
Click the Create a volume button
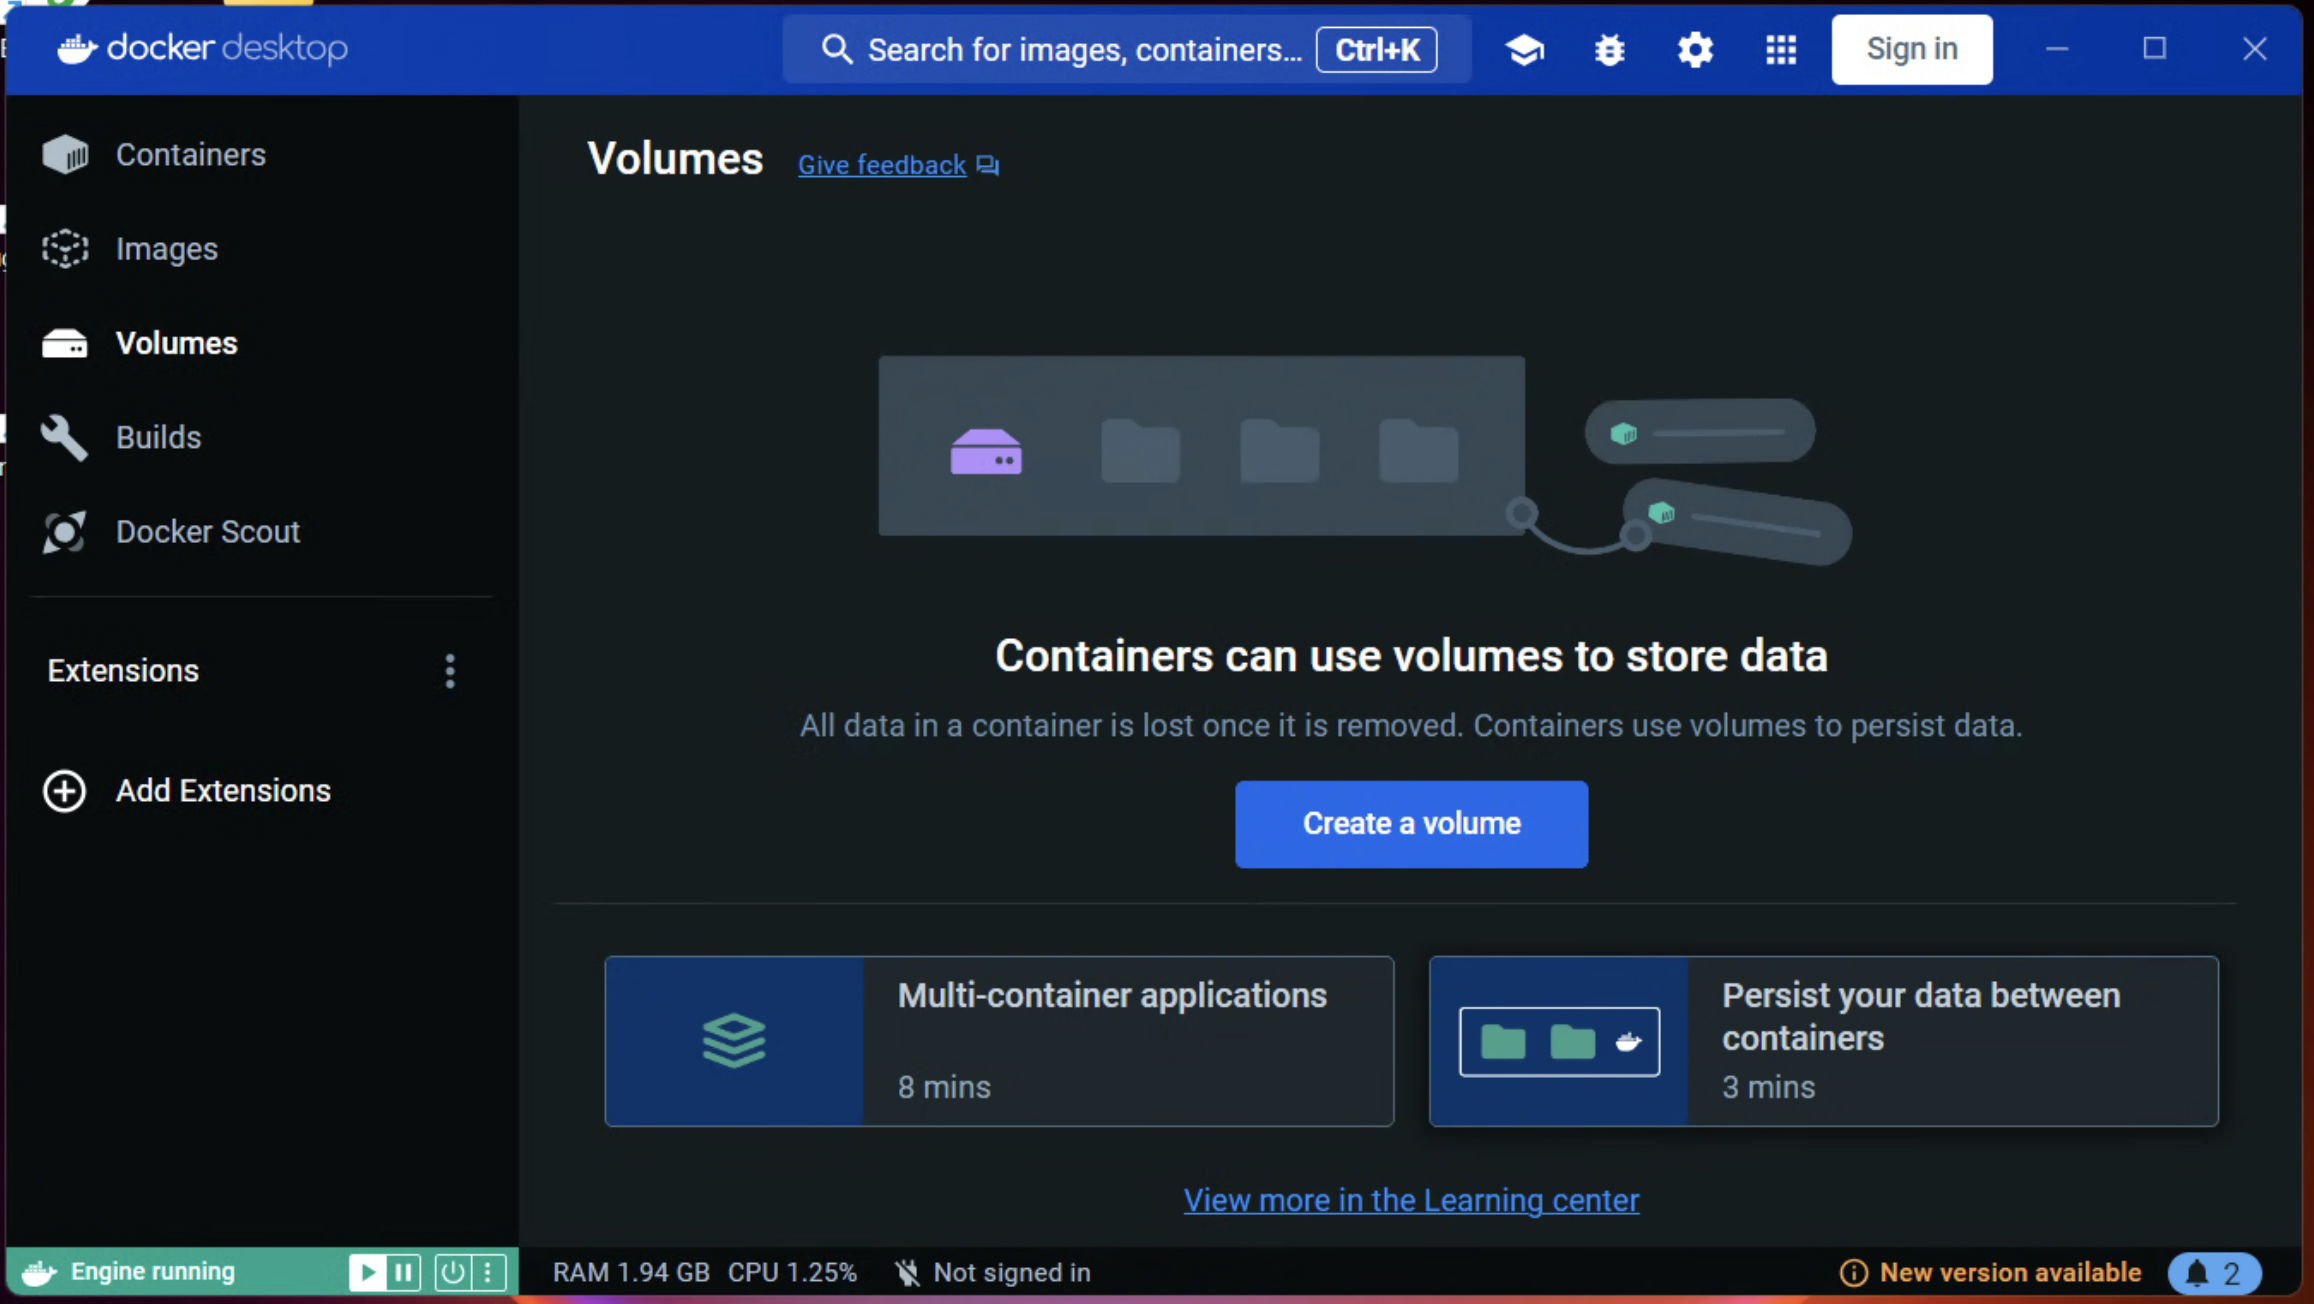point(1411,824)
